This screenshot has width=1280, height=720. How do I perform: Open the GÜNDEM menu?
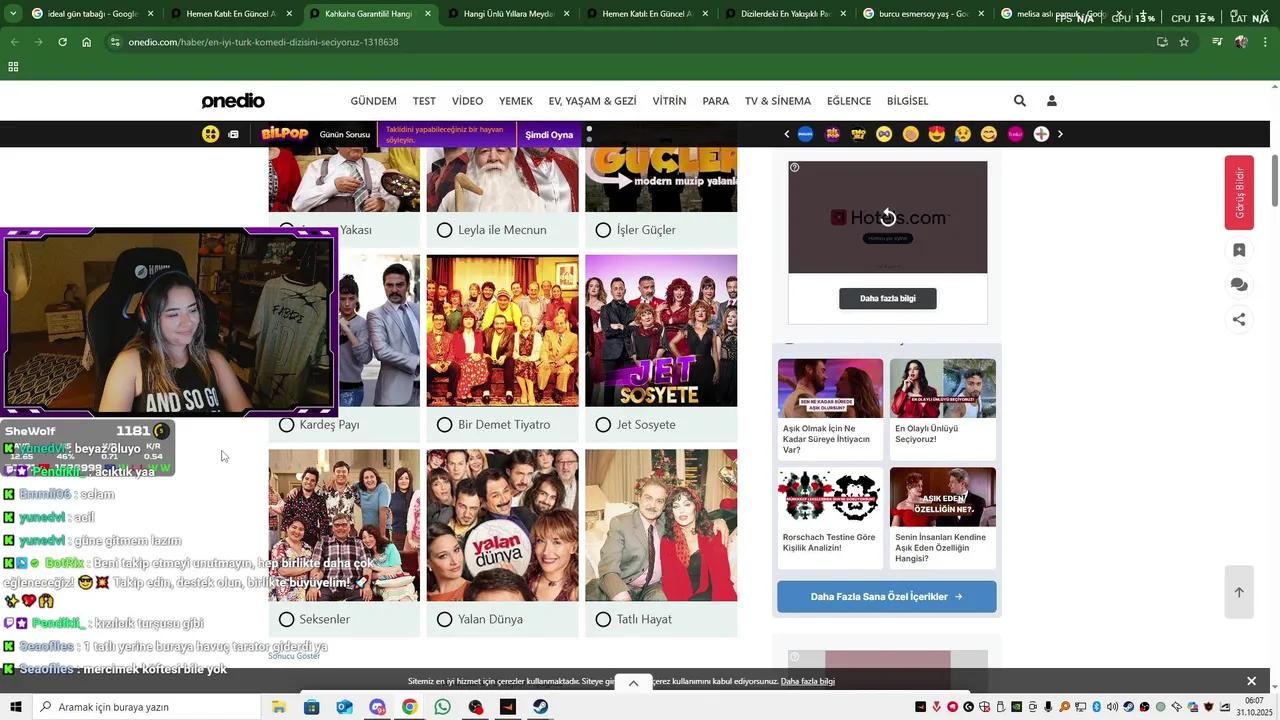[x=373, y=101]
